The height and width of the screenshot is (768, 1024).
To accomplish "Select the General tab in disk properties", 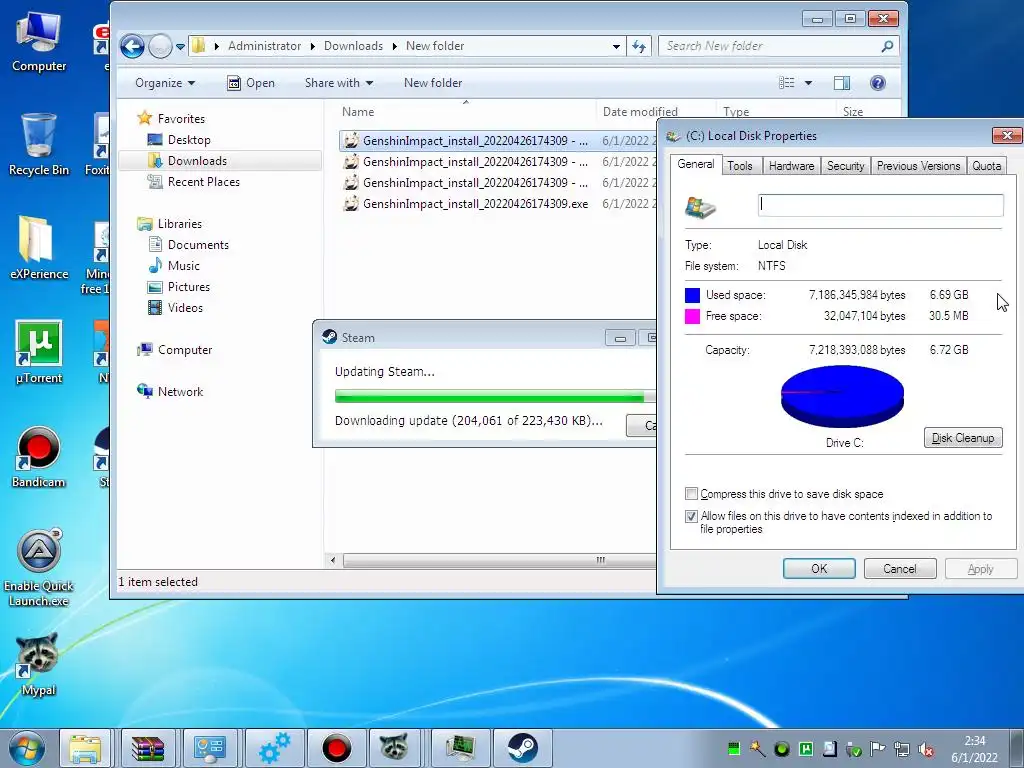I will [696, 164].
